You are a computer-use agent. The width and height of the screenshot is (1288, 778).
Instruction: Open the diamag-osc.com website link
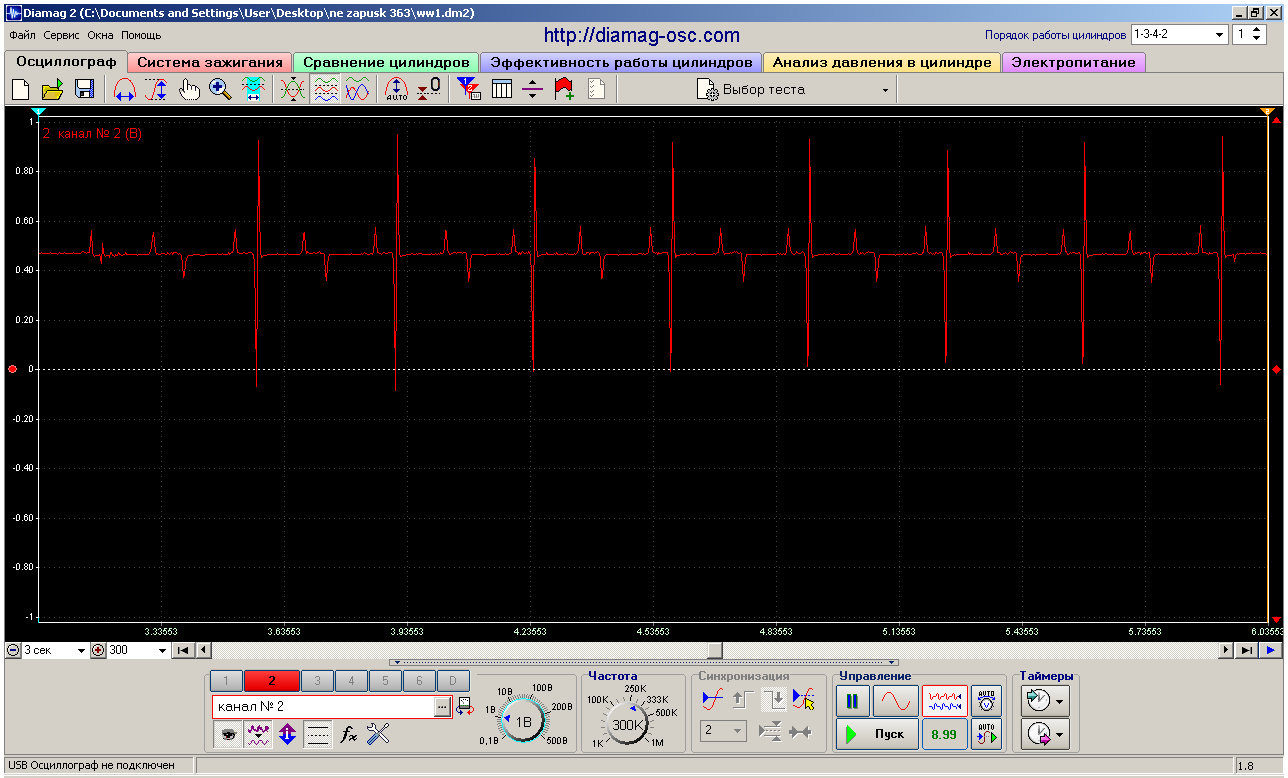[x=642, y=35]
